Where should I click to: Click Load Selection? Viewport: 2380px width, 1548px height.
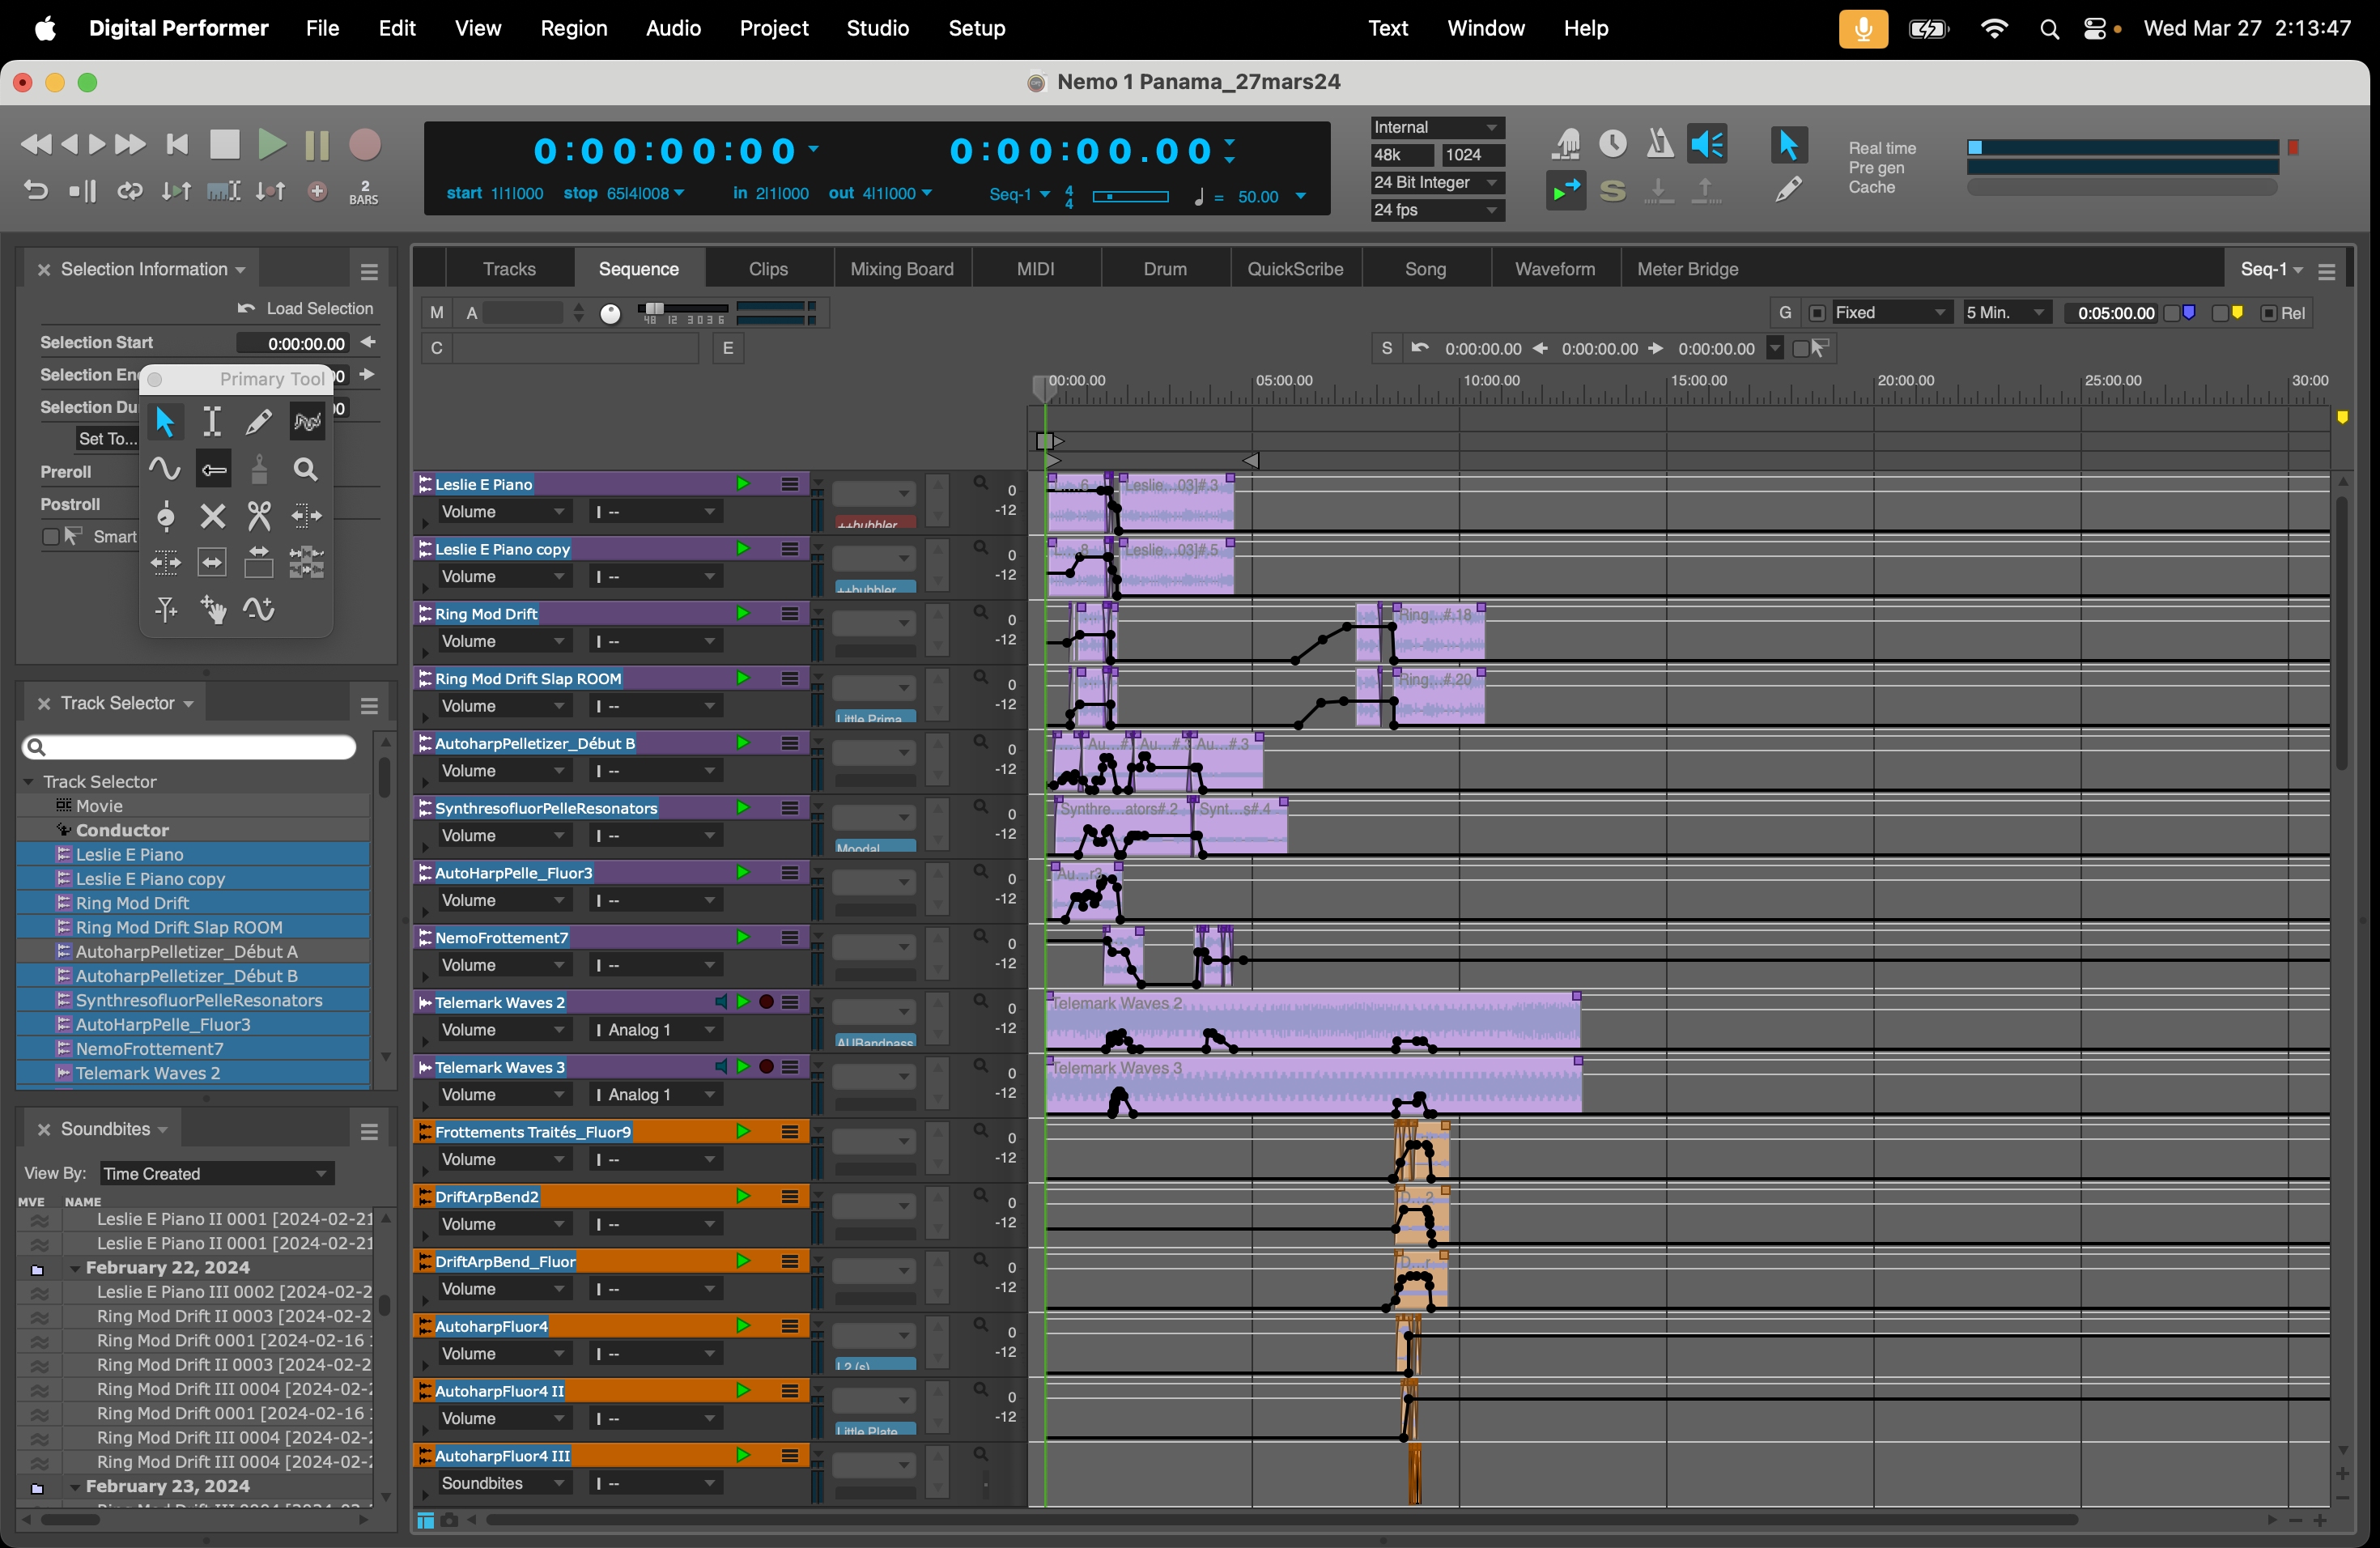[305, 308]
